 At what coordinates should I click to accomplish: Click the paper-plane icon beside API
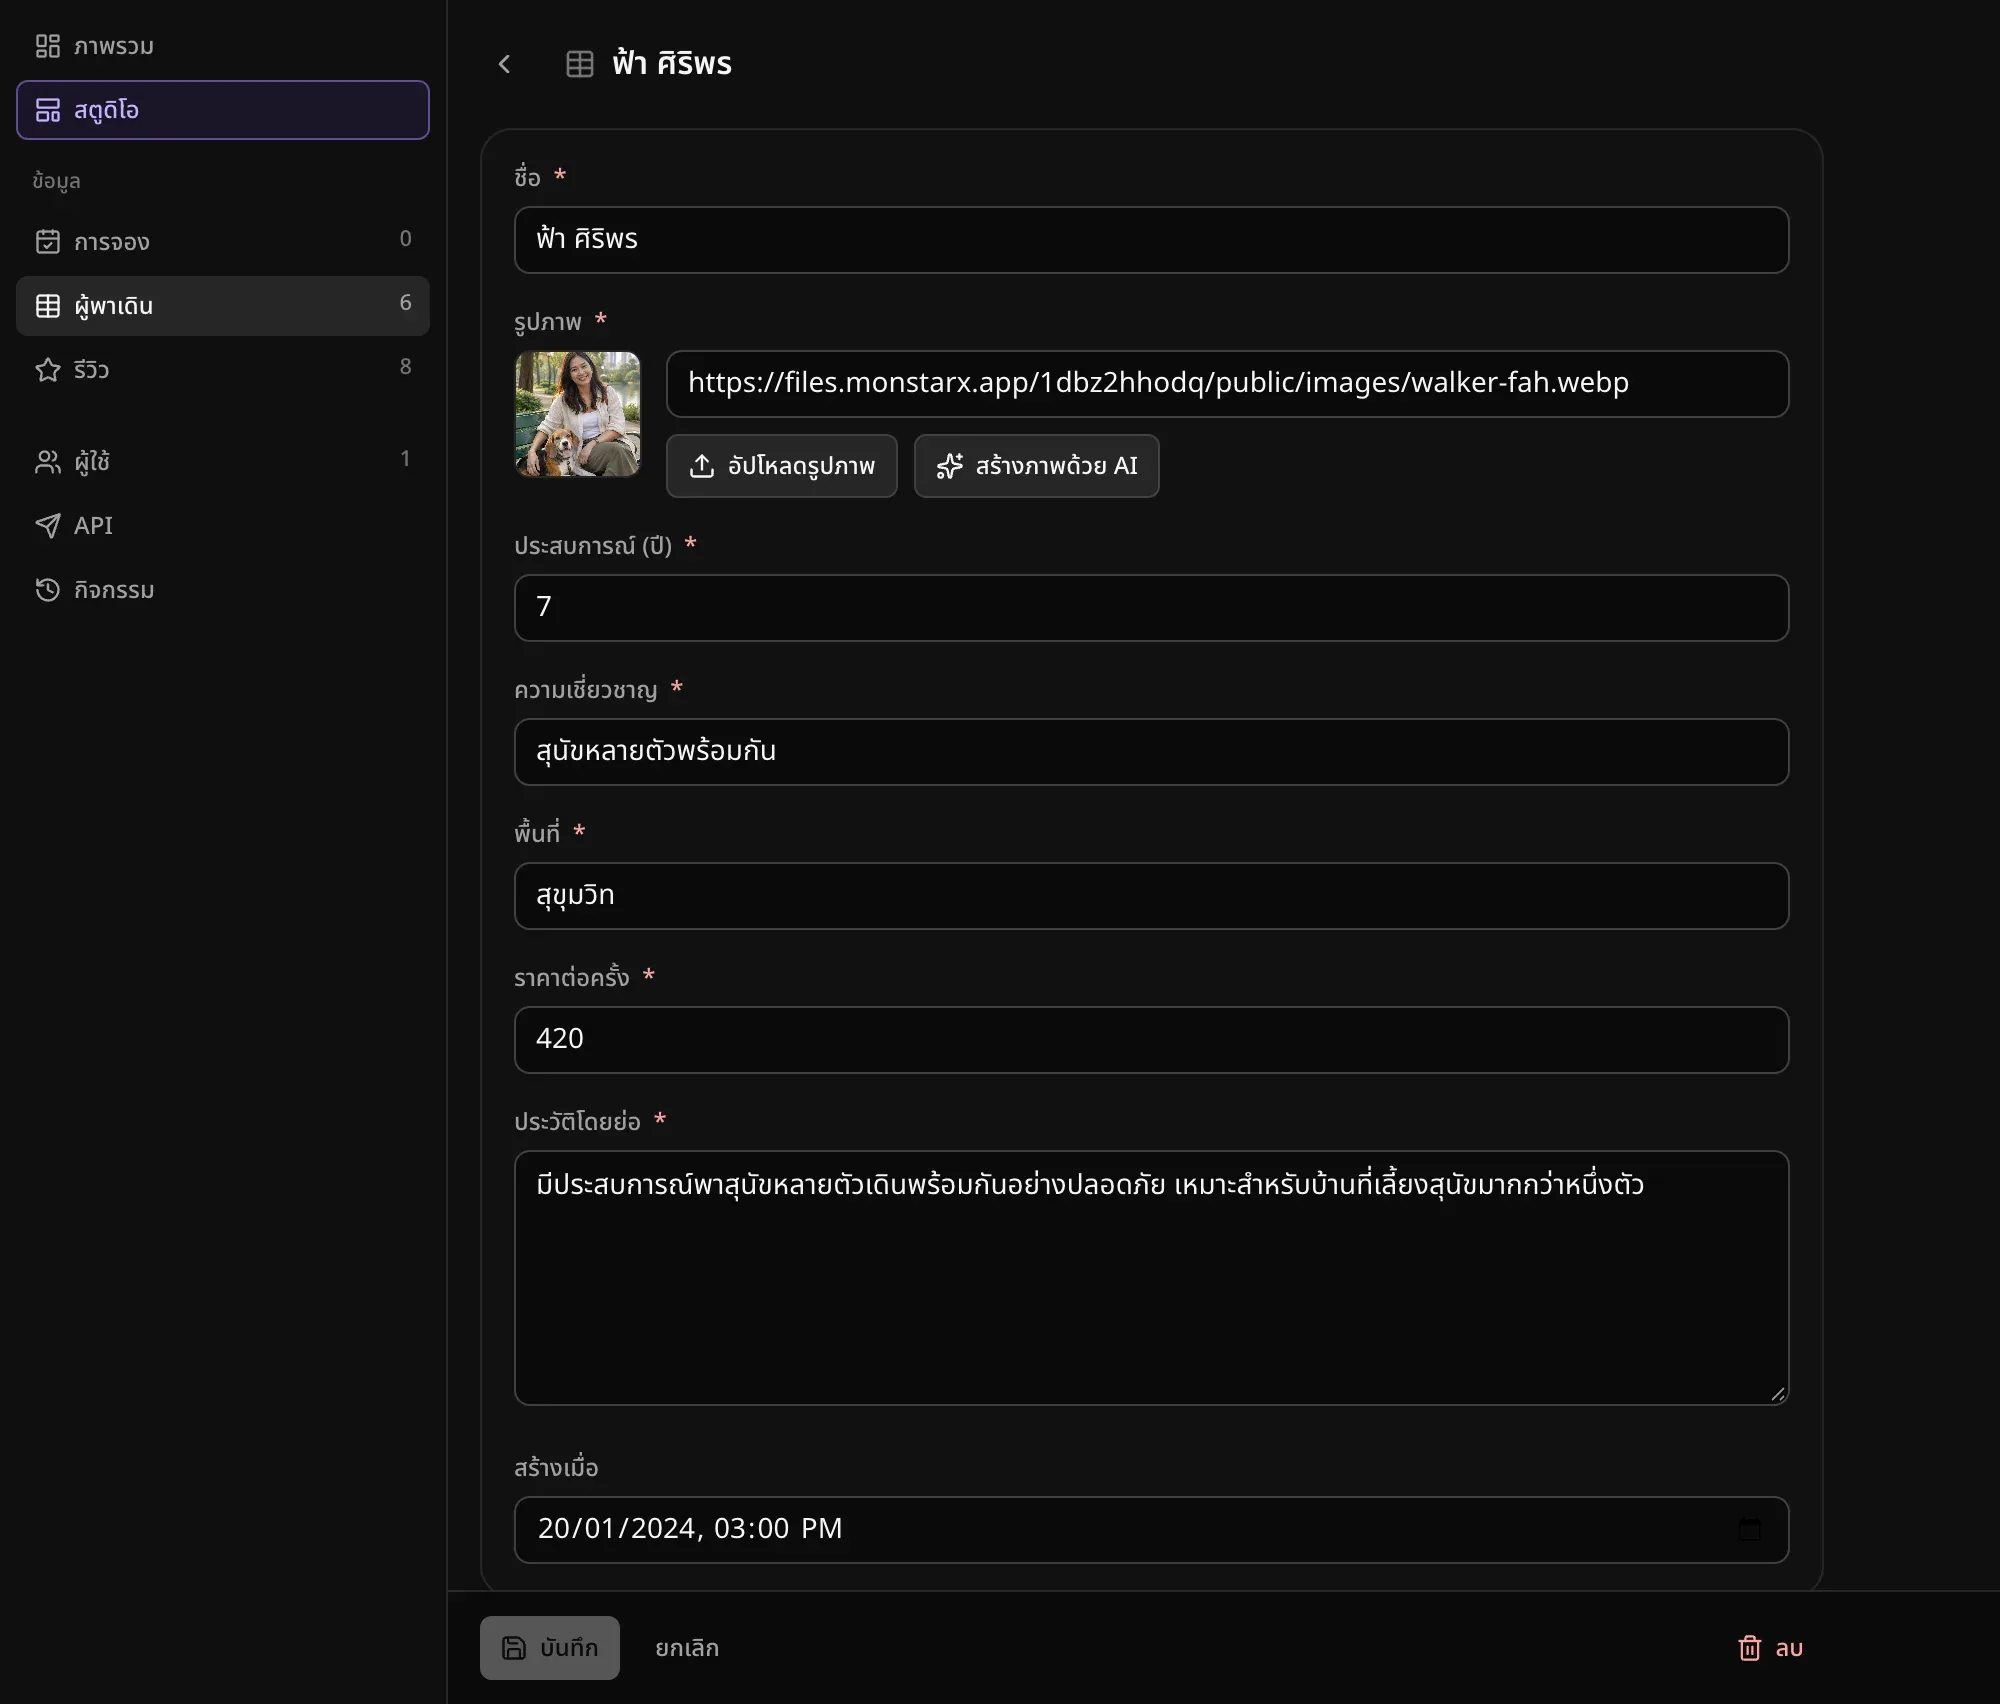(48, 525)
